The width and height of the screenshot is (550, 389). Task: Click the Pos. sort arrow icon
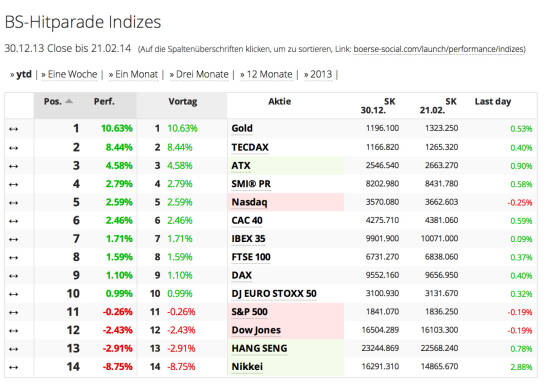(x=69, y=101)
